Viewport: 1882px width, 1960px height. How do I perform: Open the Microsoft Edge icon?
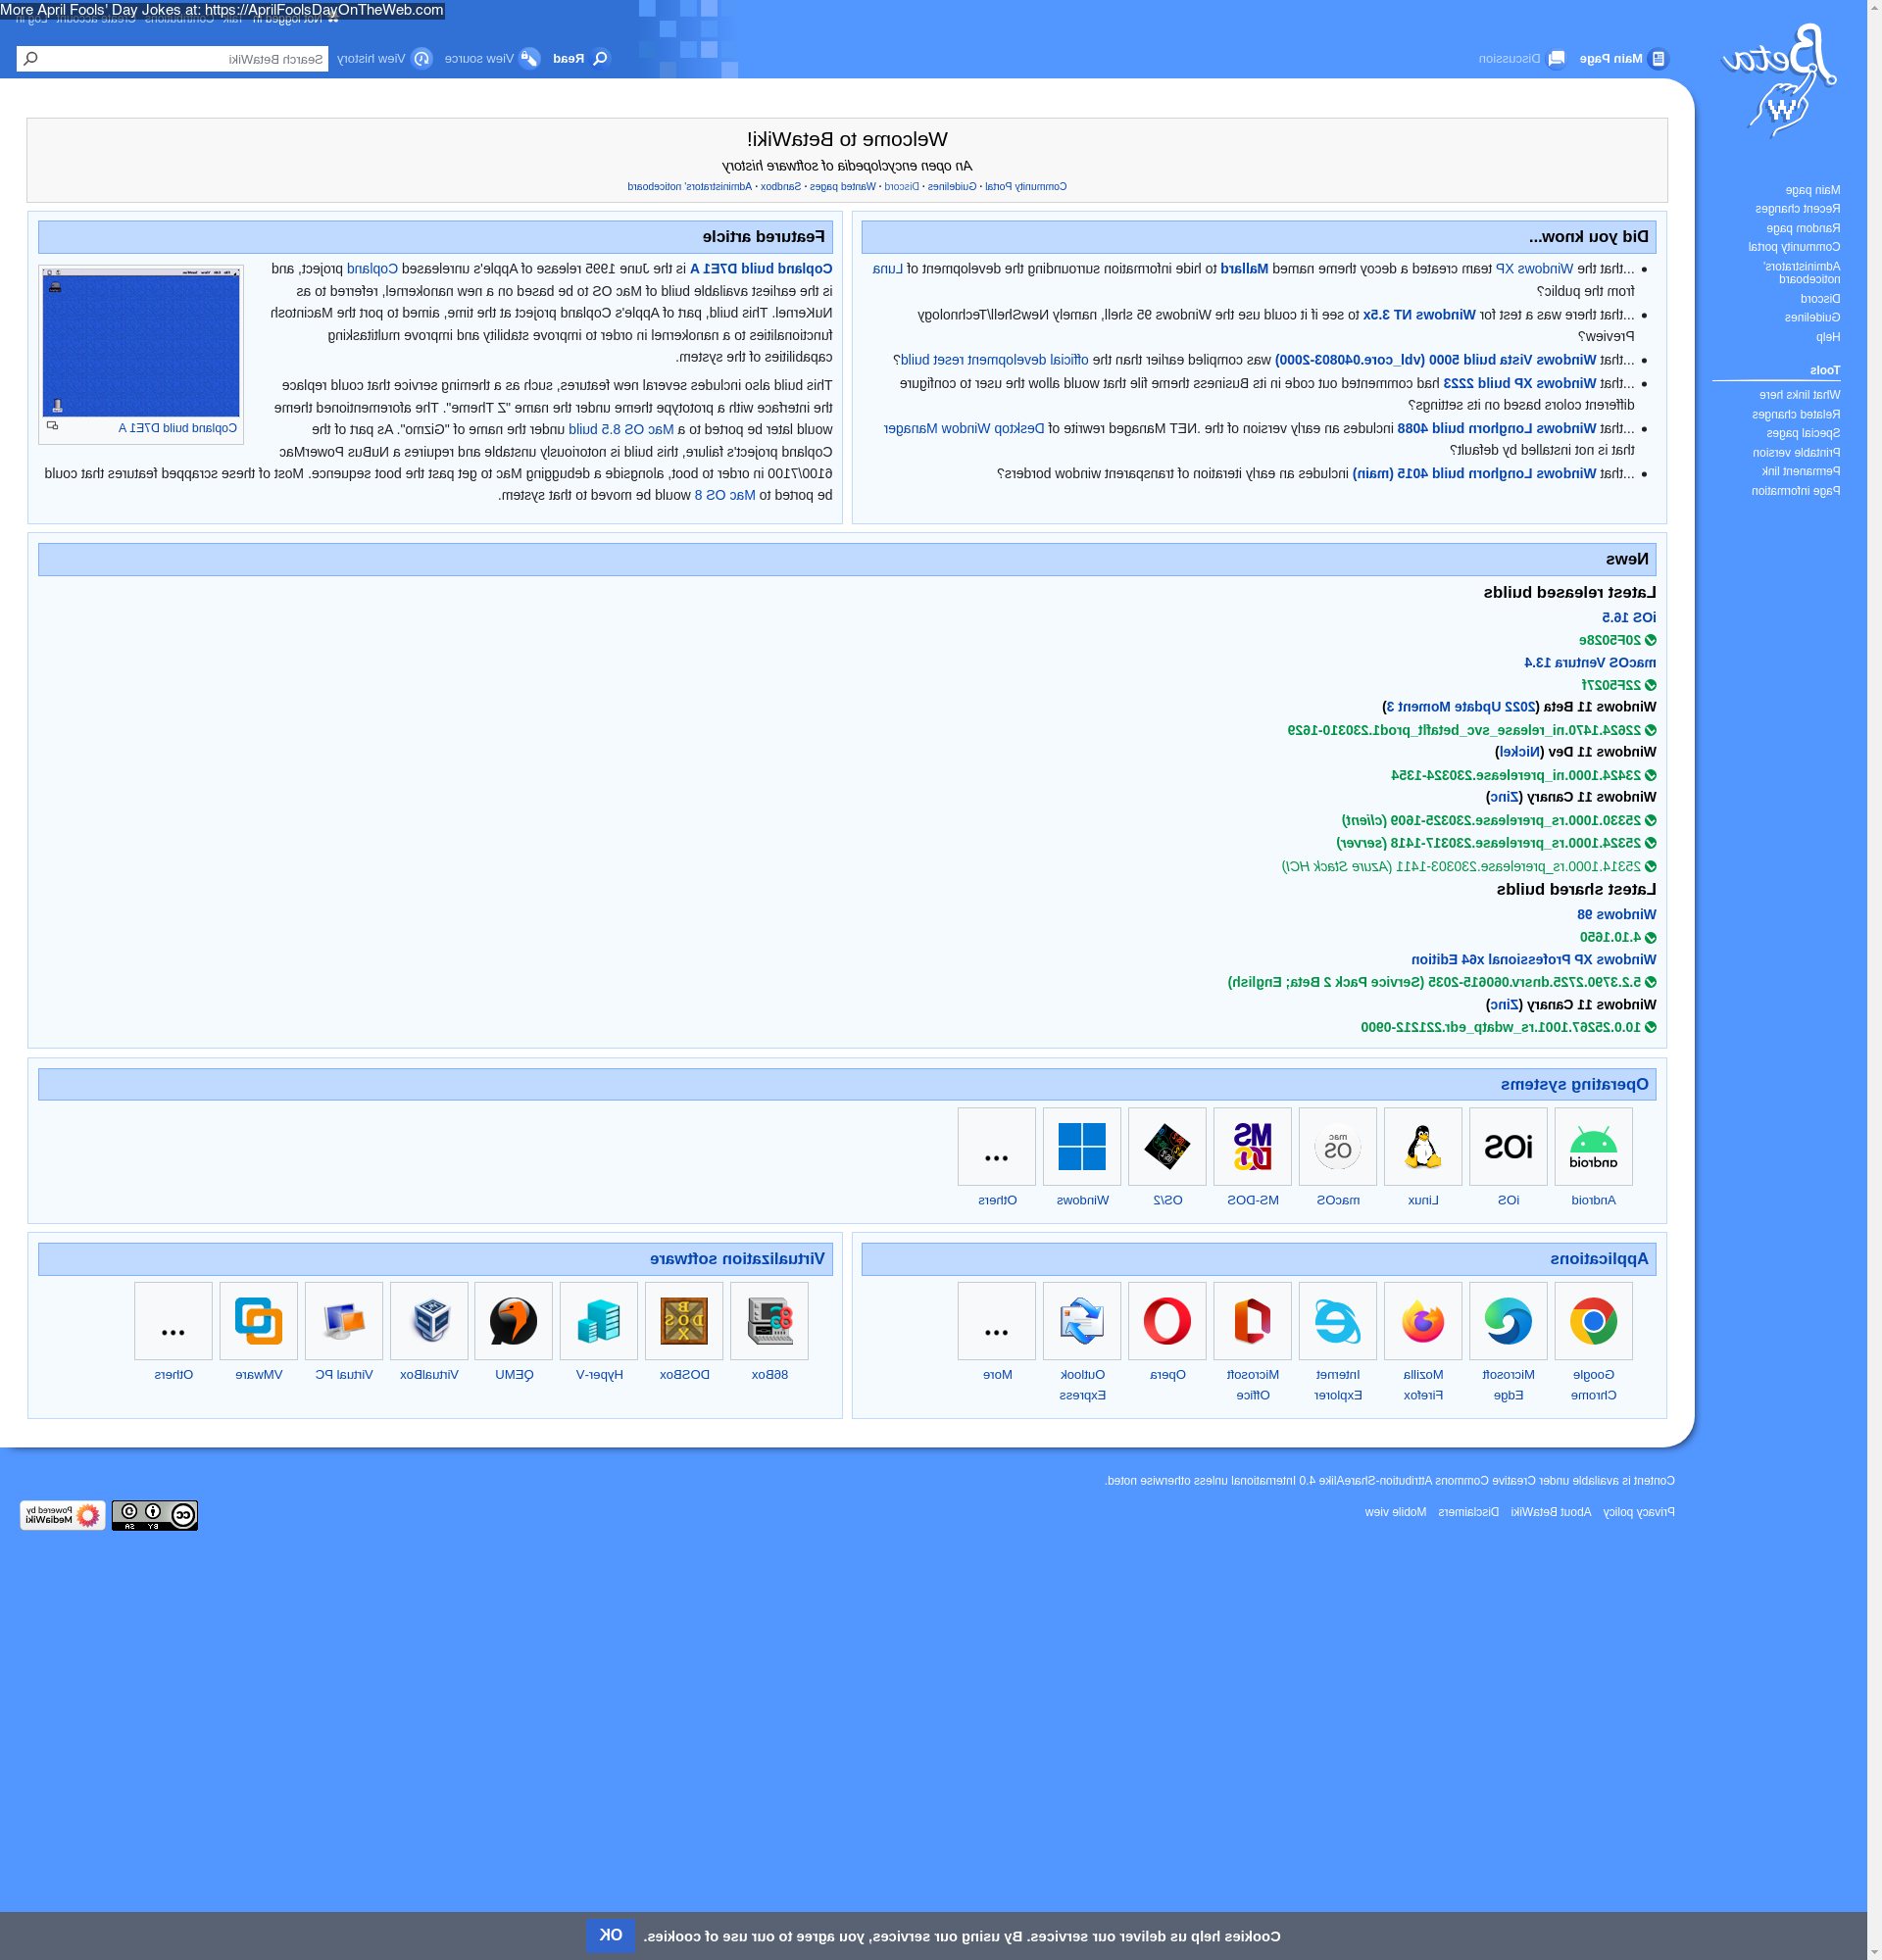click(1508, 1321)
